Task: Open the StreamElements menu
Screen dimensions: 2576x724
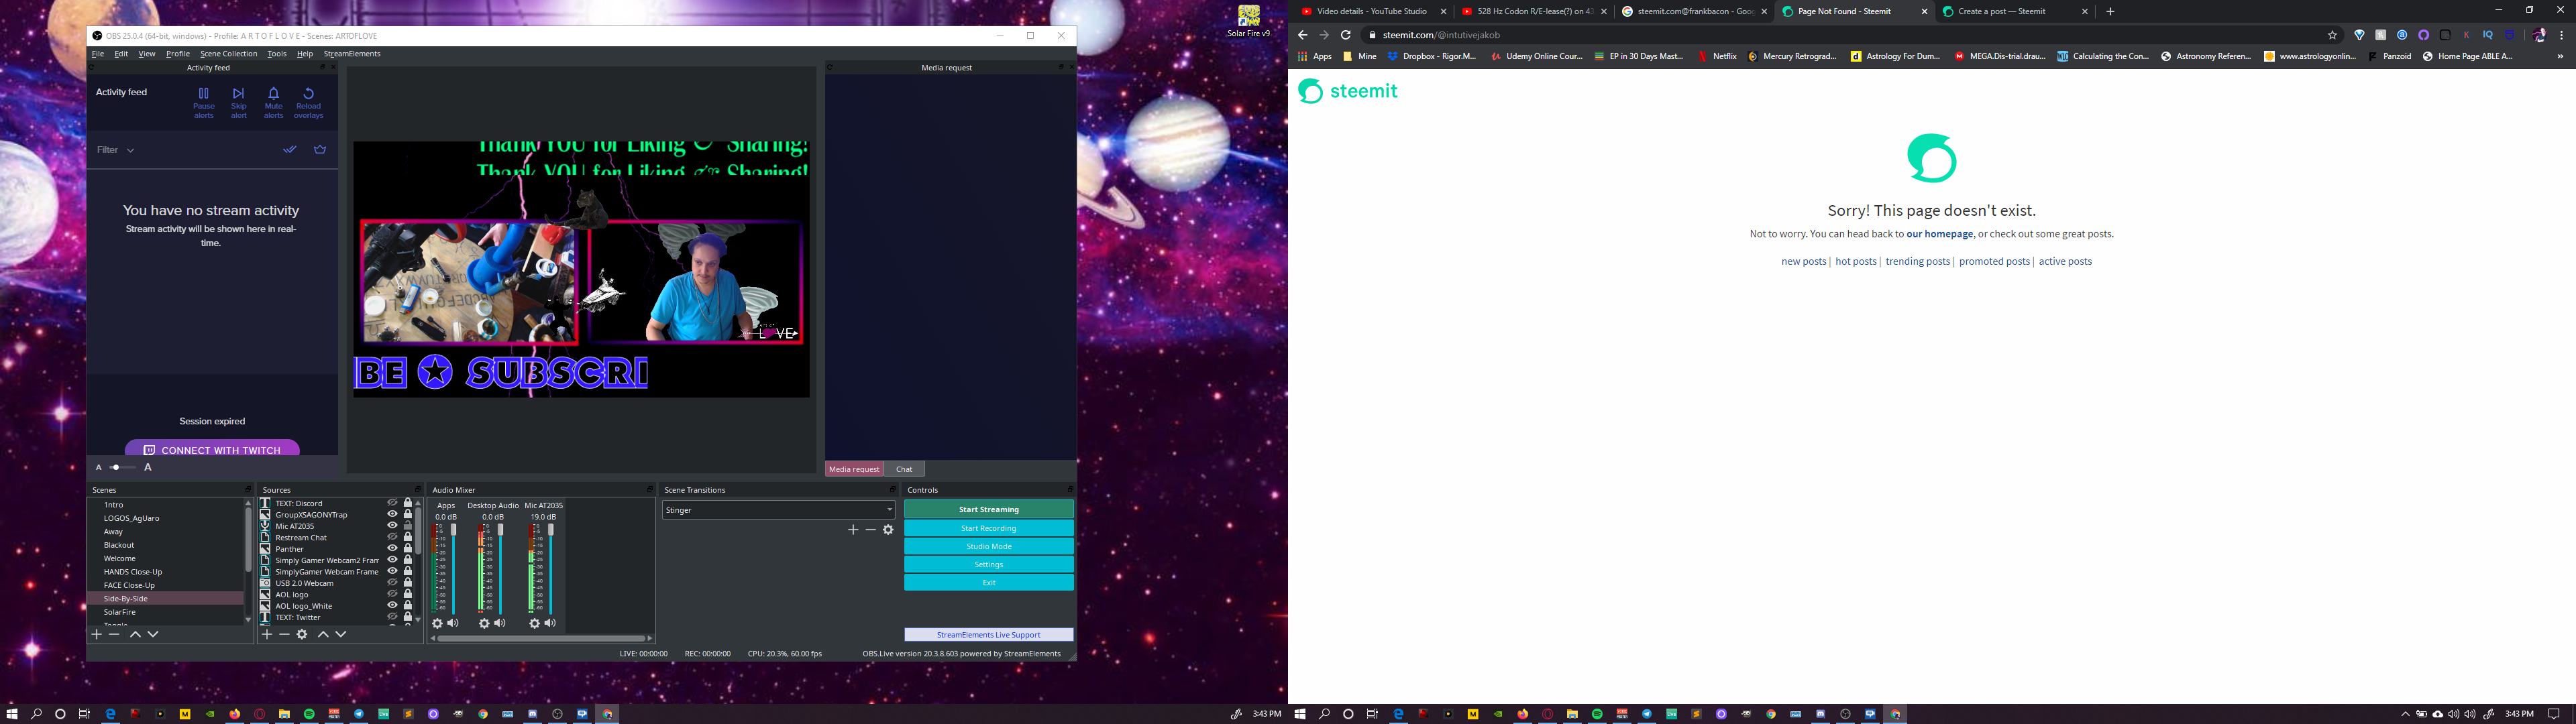Action: (352, 54)
